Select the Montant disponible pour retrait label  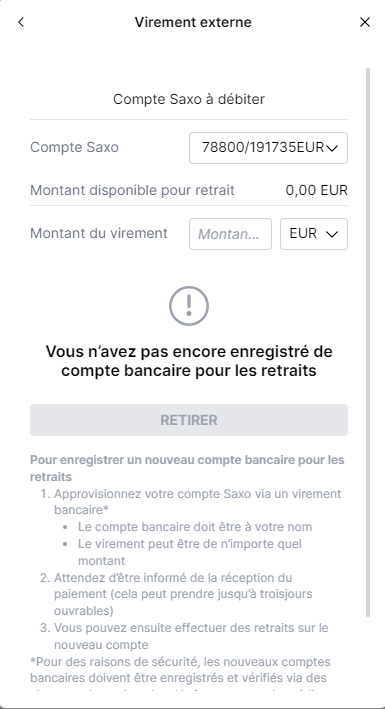pyautogui.click(x=132, y=190)
